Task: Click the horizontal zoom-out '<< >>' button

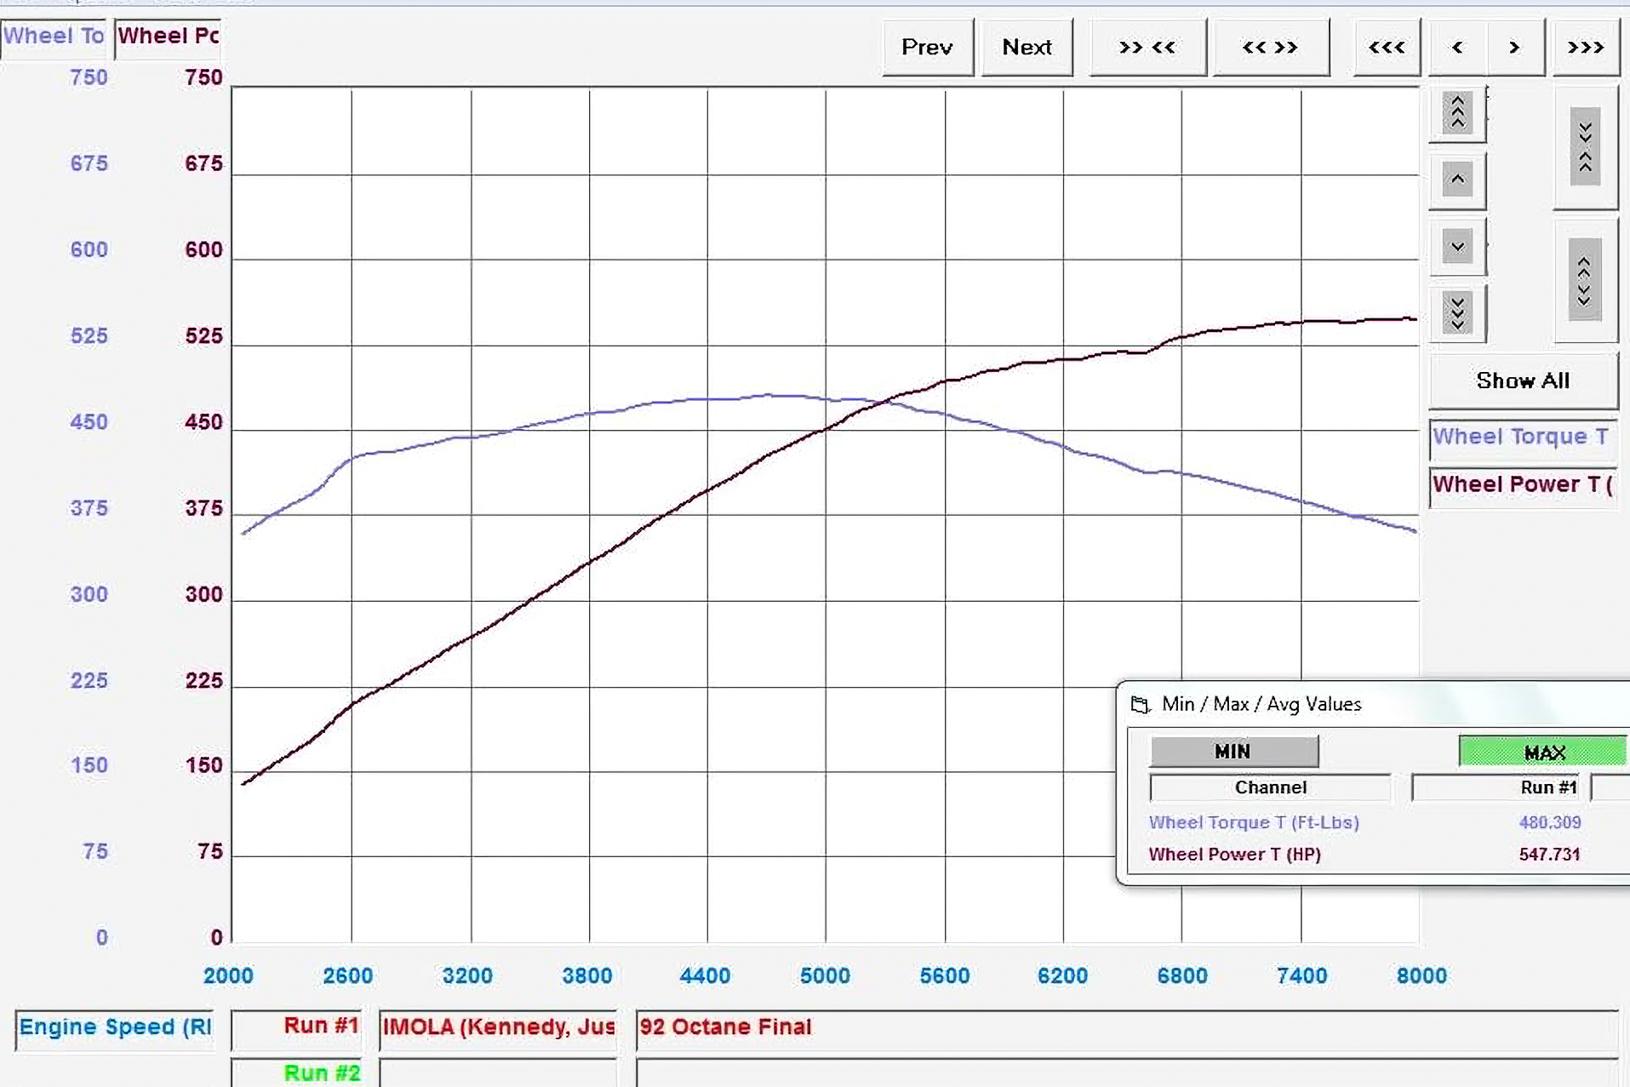Action: pyautogui.click(x=1270, y=47)
